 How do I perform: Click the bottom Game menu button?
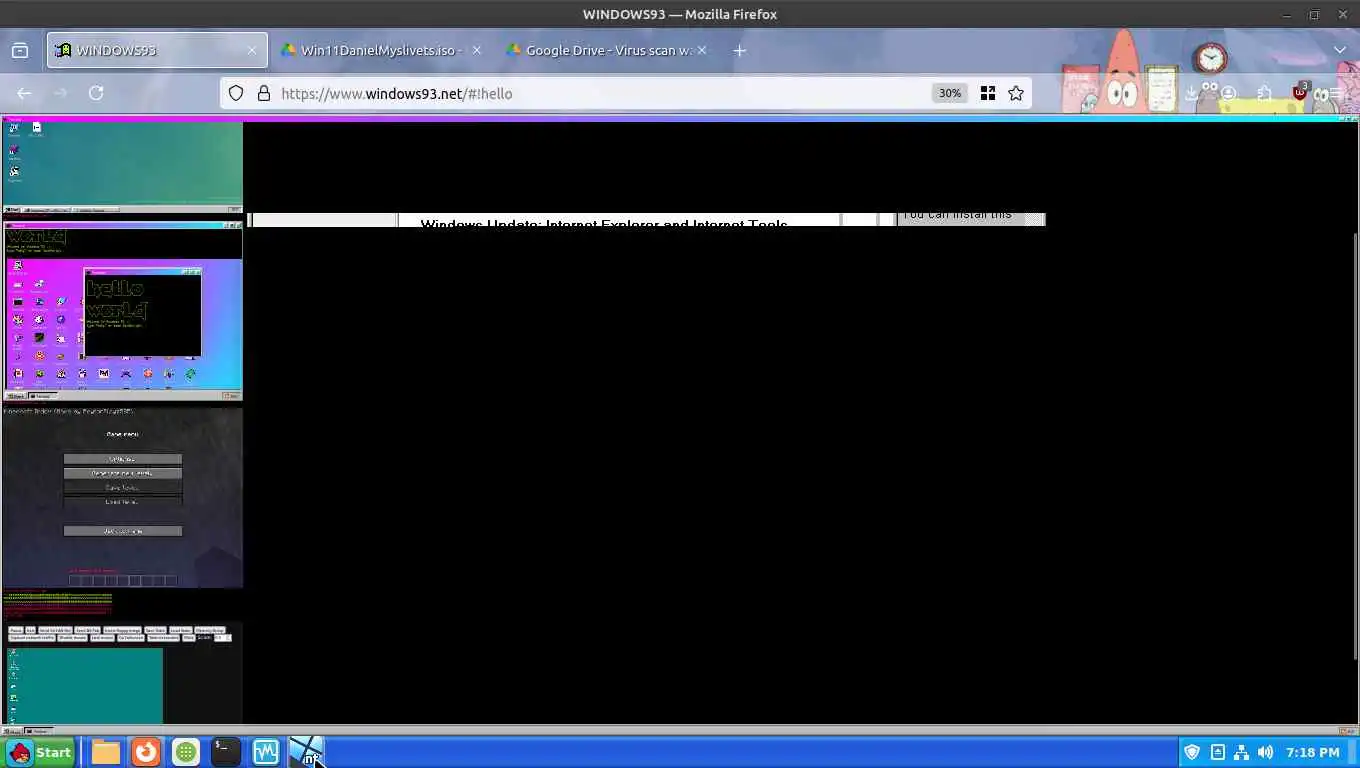[123, 531]
